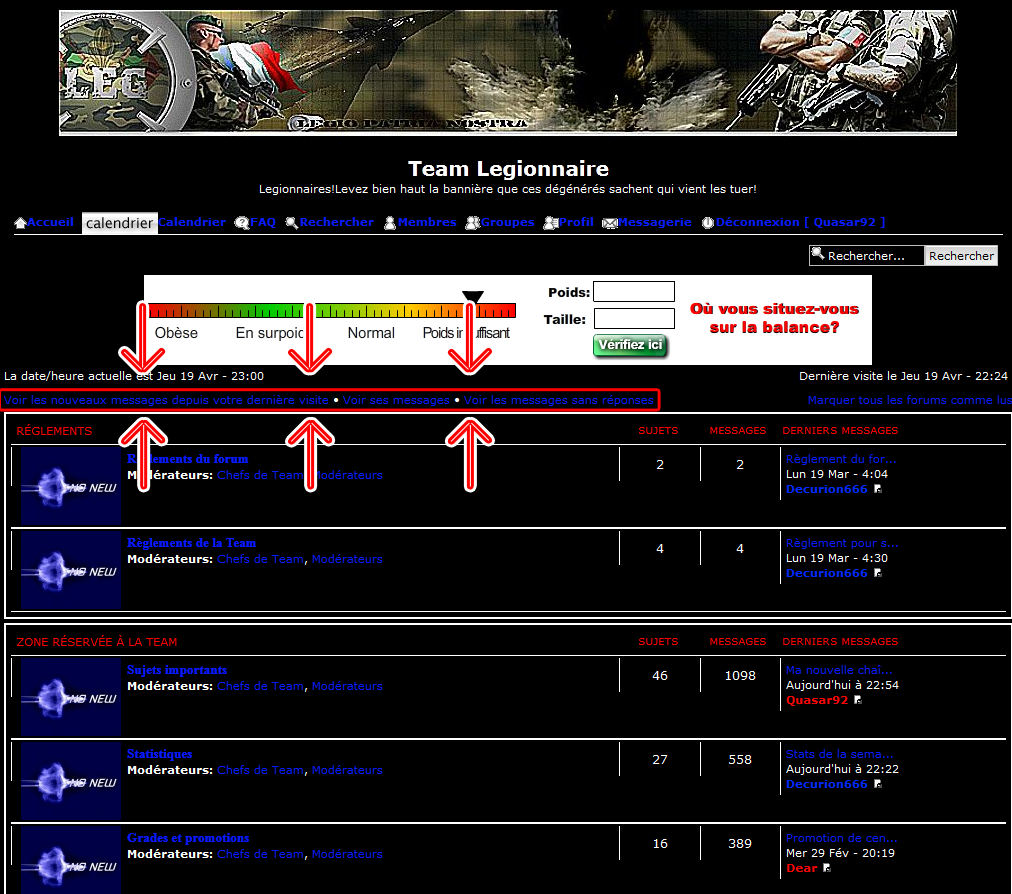
Task: Click the No New status icon for Règlements de la Team
Action: point(71,571)
